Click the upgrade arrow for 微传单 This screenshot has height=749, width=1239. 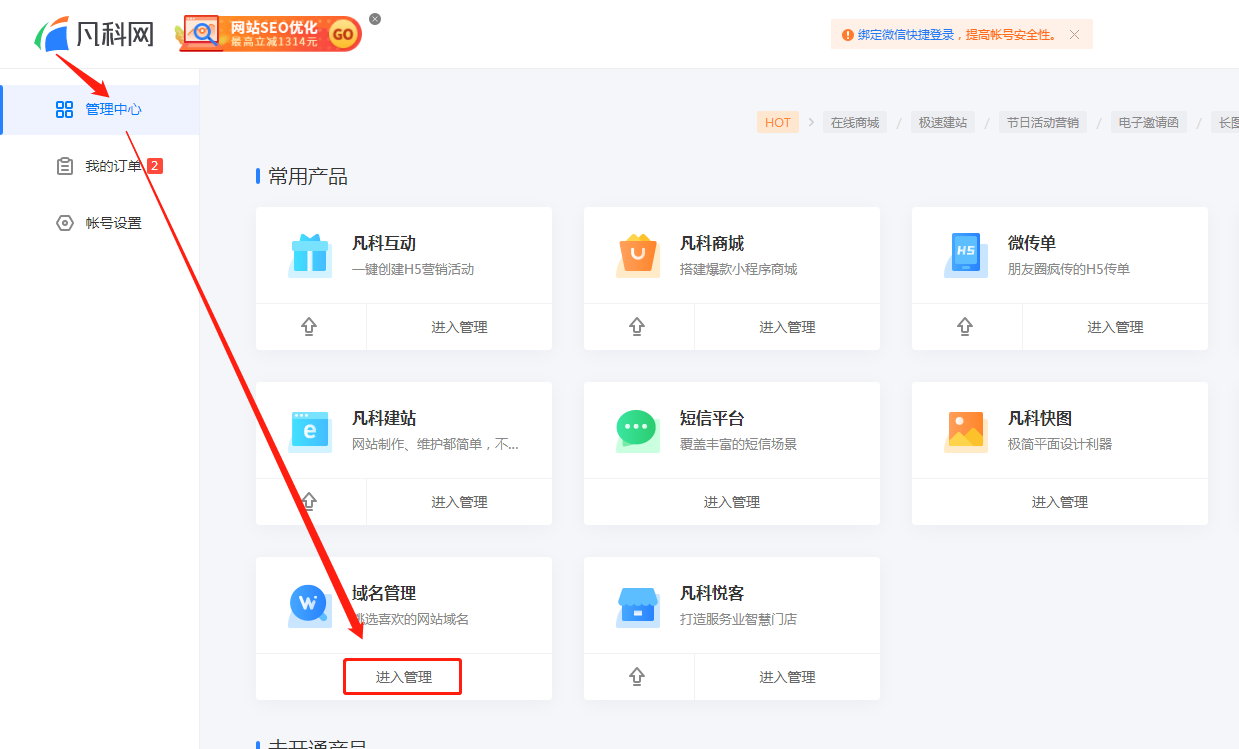(965, 327)
